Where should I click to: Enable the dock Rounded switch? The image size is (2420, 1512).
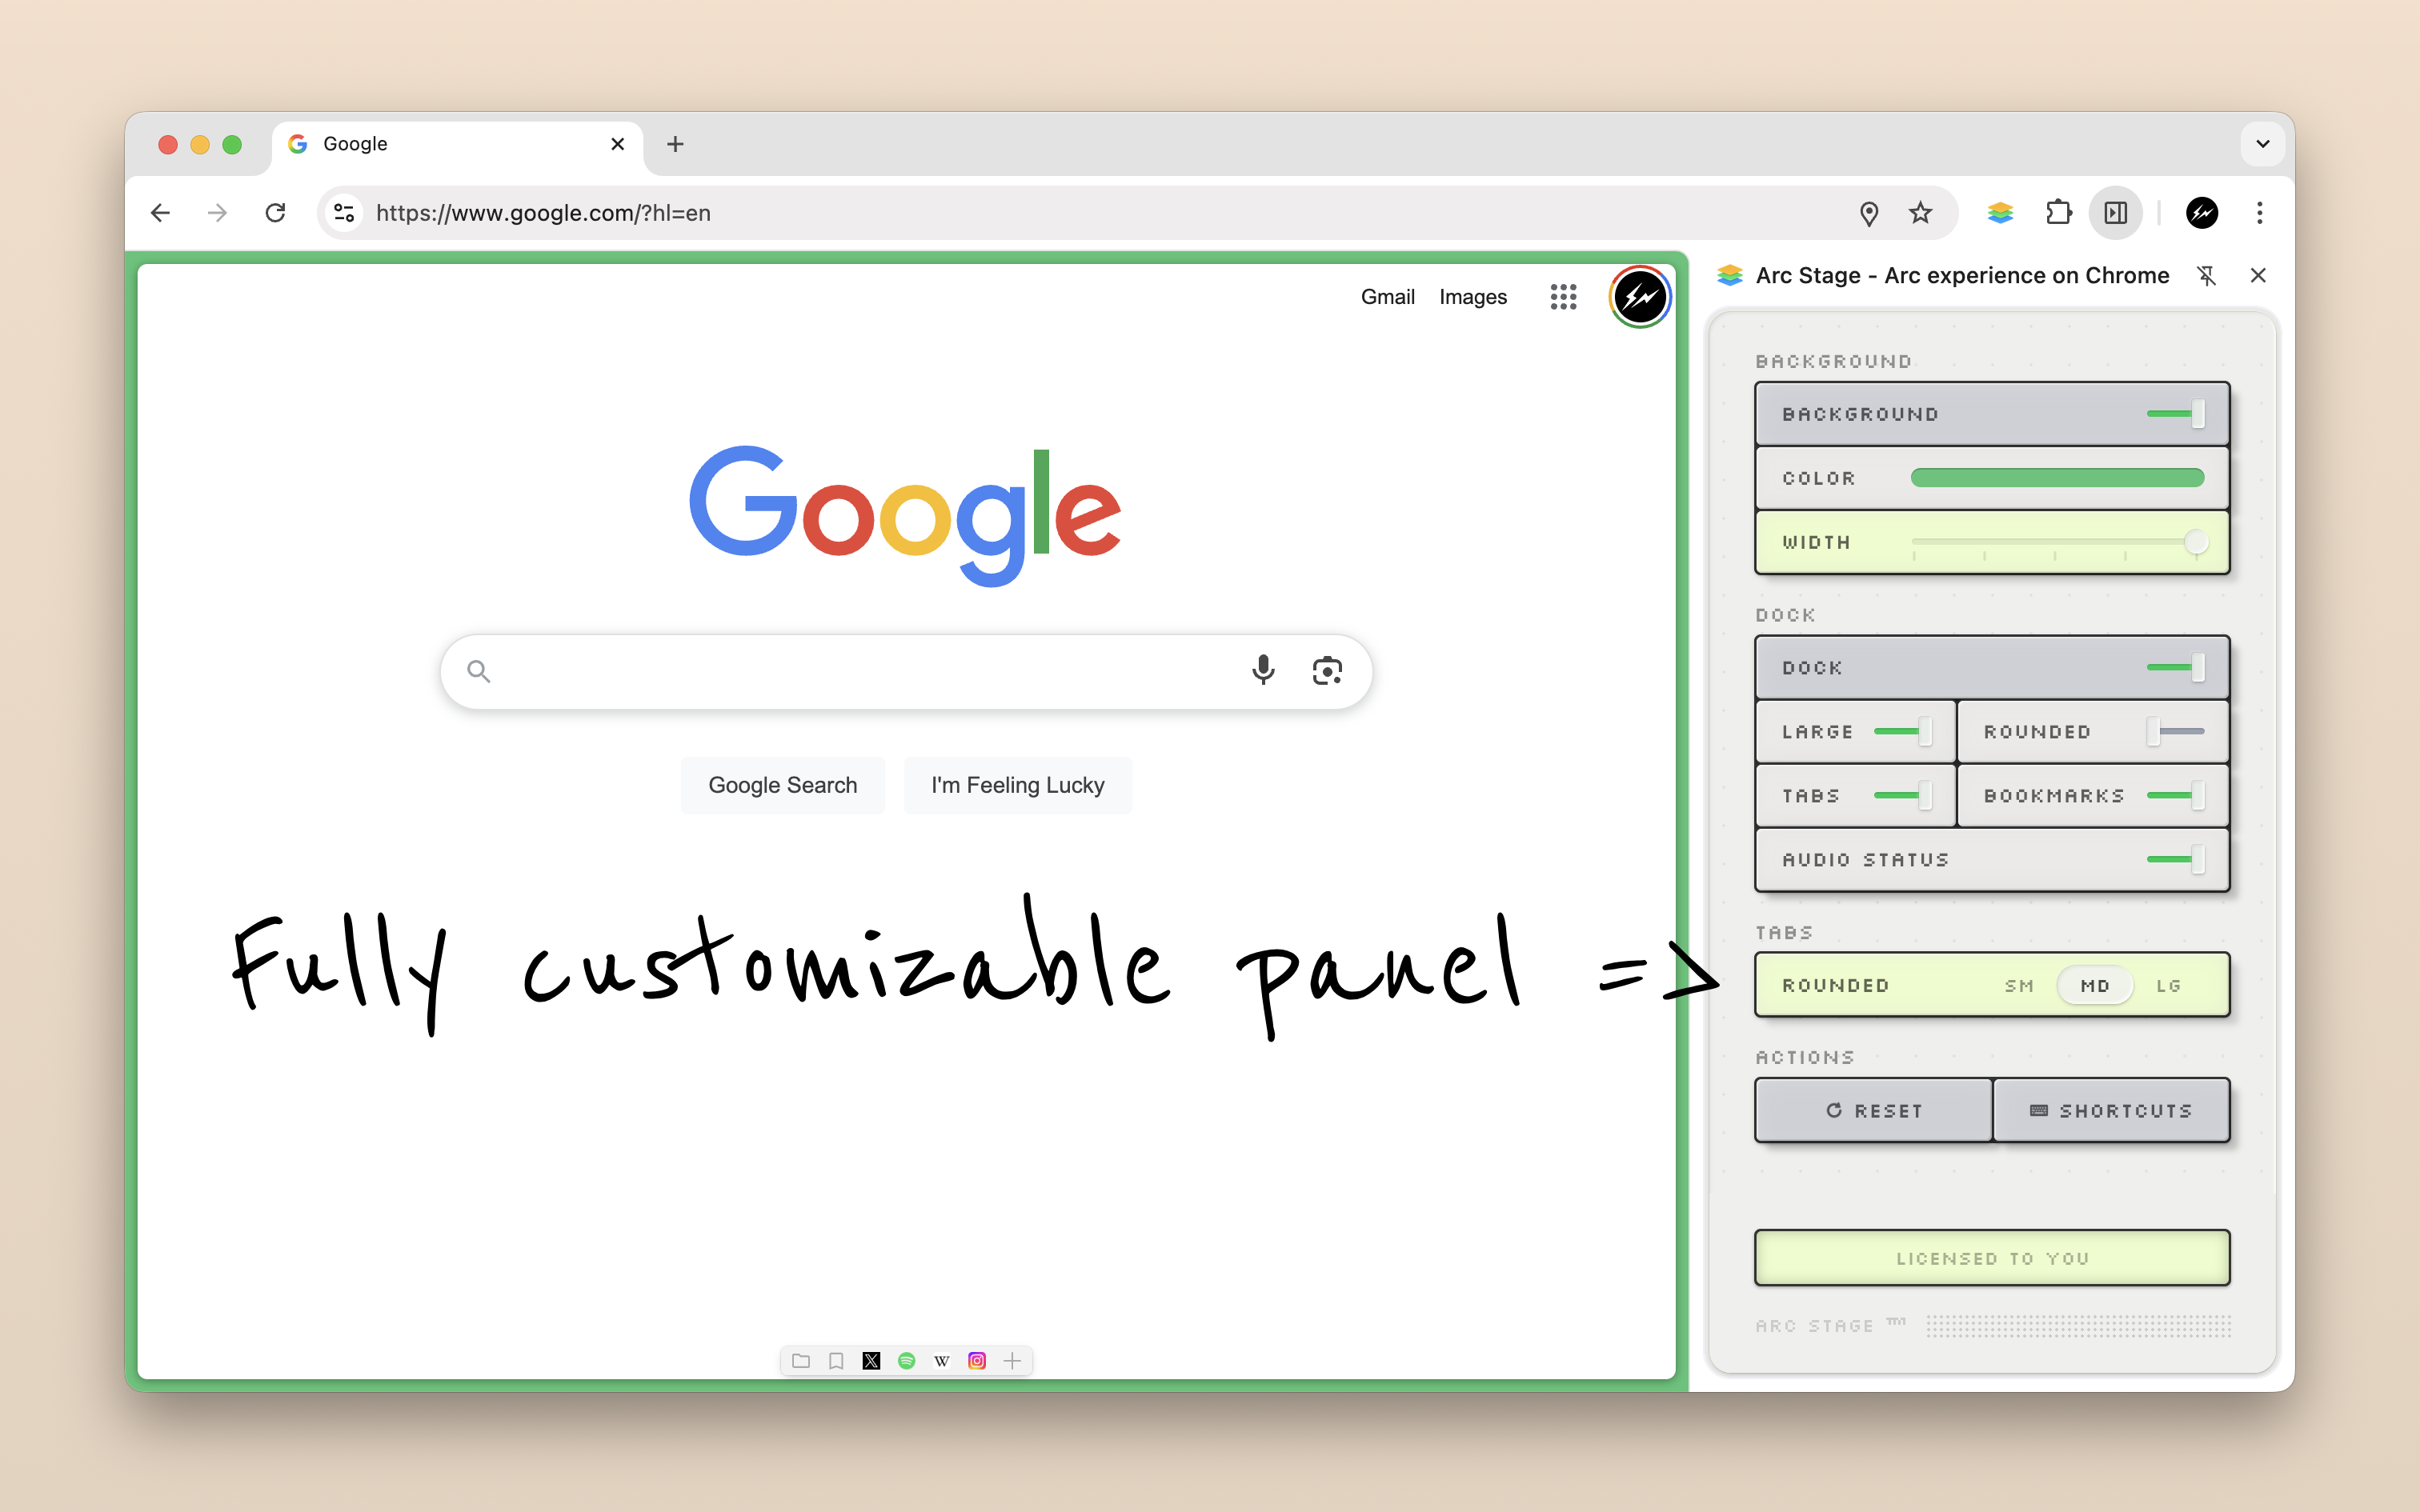click(x=2175, y=732)
